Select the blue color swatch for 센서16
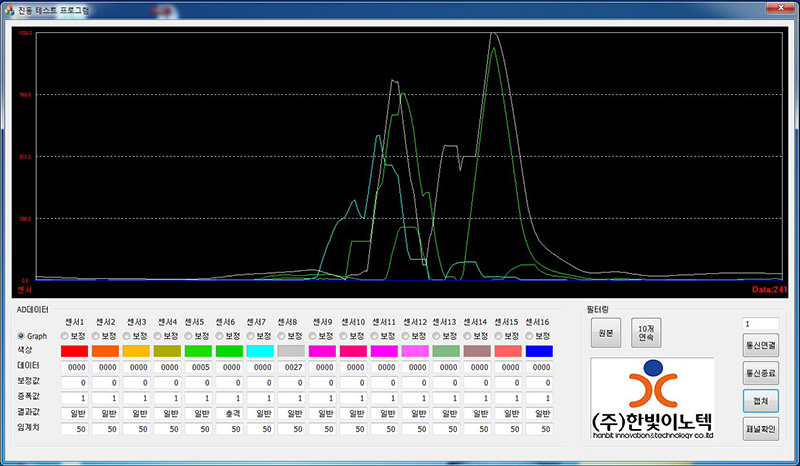Image resolution: width=800 pixels, height=466 pixels. (539, 352)
